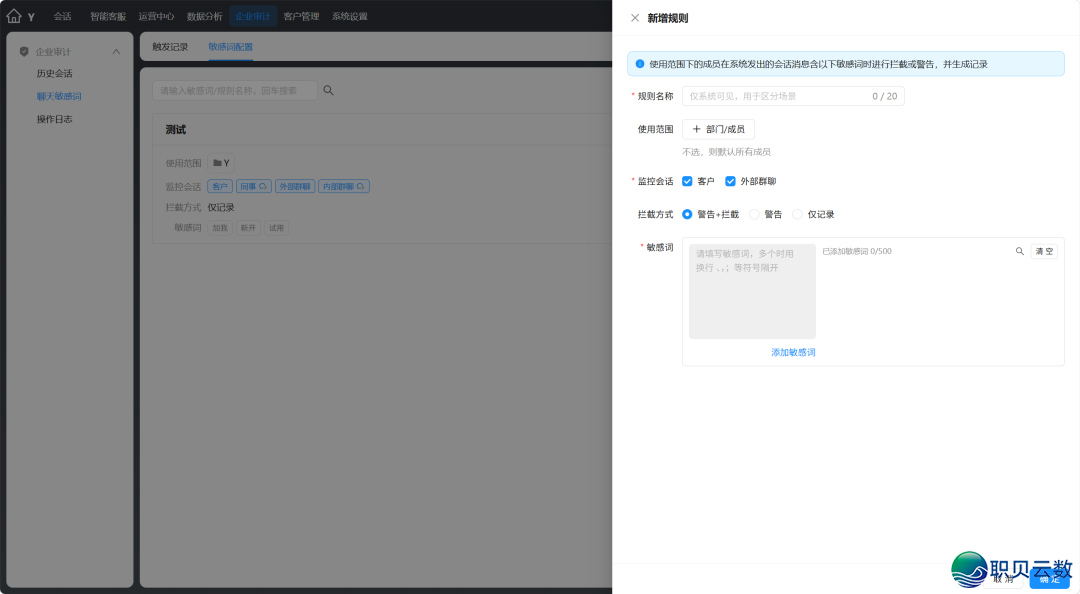The height and width of the screenshot is (594, 1080).
Task: Click the 新开 sensitive word tag
Action: coord(248,228)
